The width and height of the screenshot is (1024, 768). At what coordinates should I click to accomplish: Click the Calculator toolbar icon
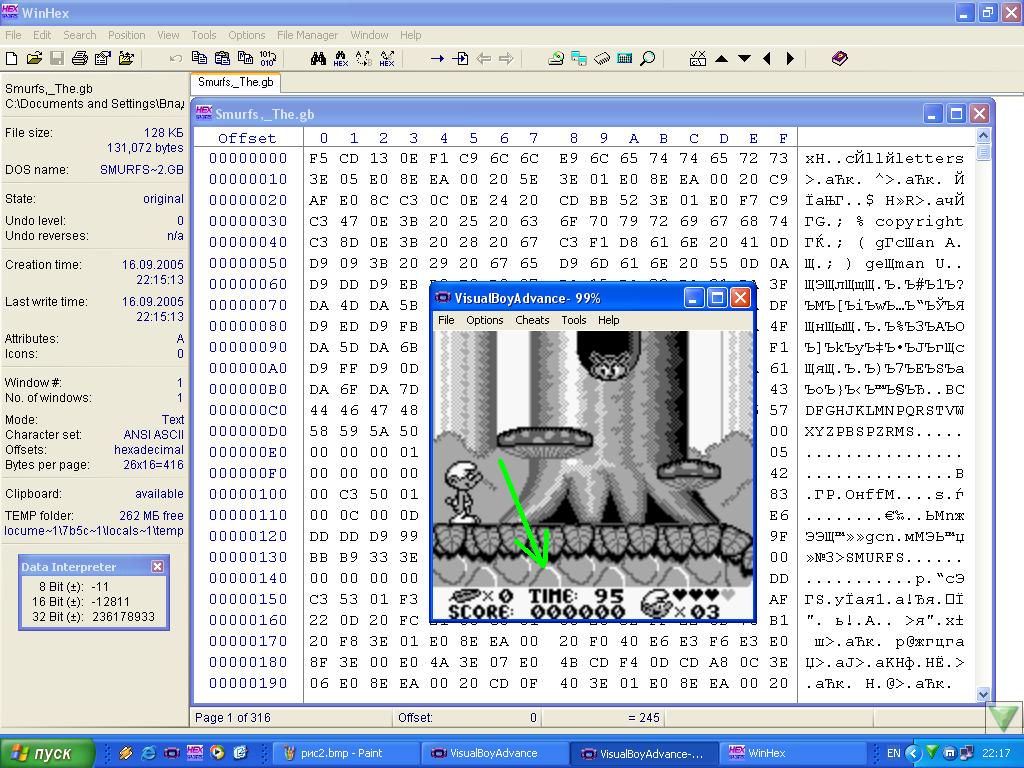(624, 59)
